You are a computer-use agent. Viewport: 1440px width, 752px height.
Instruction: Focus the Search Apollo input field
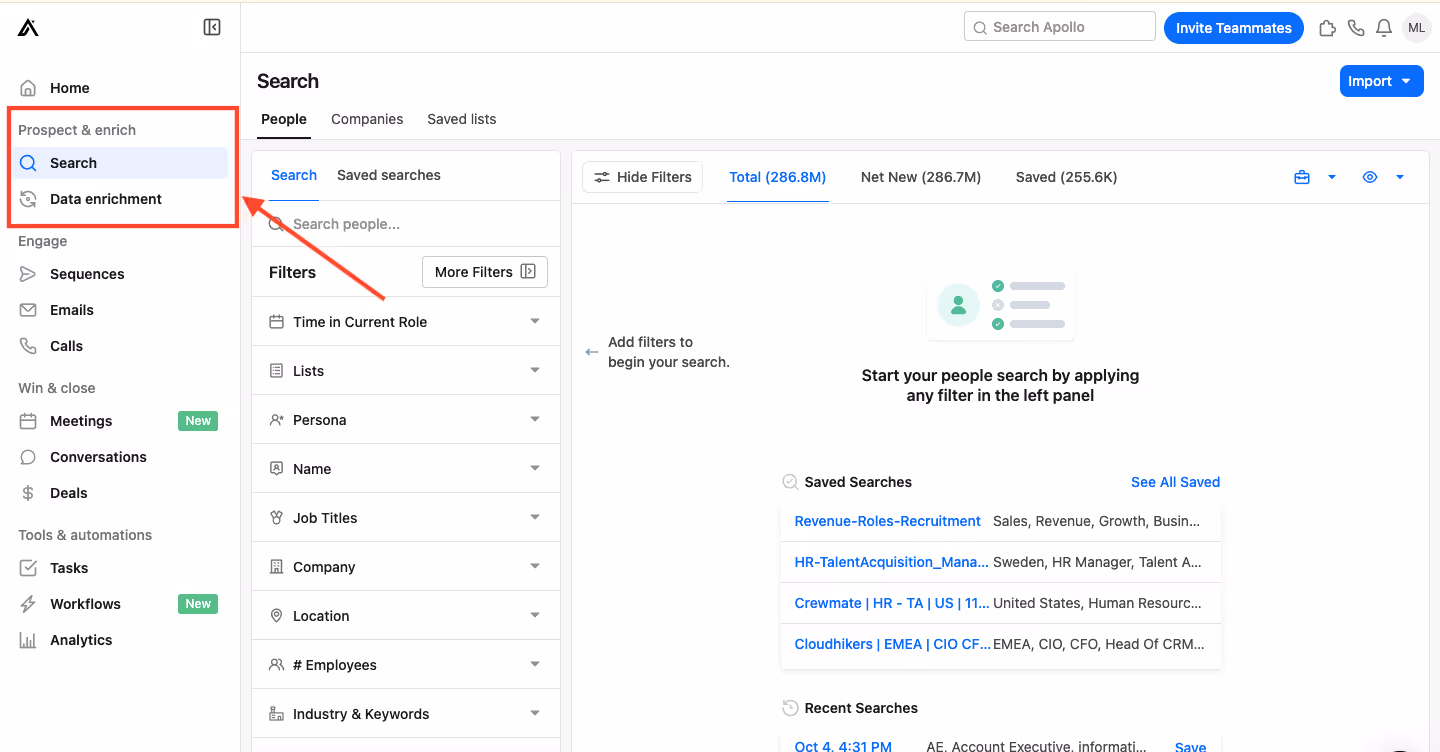pyautogui.click(x=1060, y=27)
